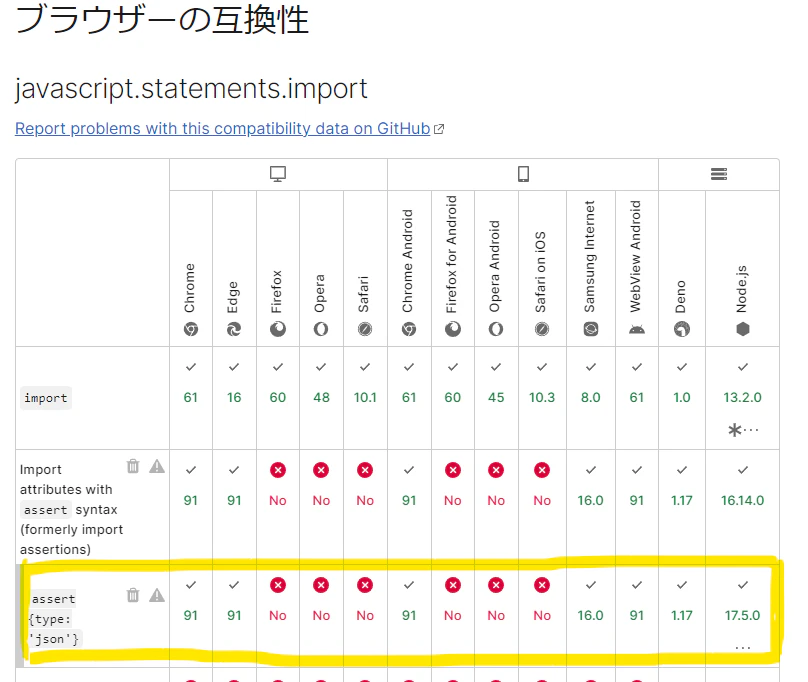
Task: Click the ブラウザーの互換性 page heading
Action: pyautogui.click(x=162, y=20)
